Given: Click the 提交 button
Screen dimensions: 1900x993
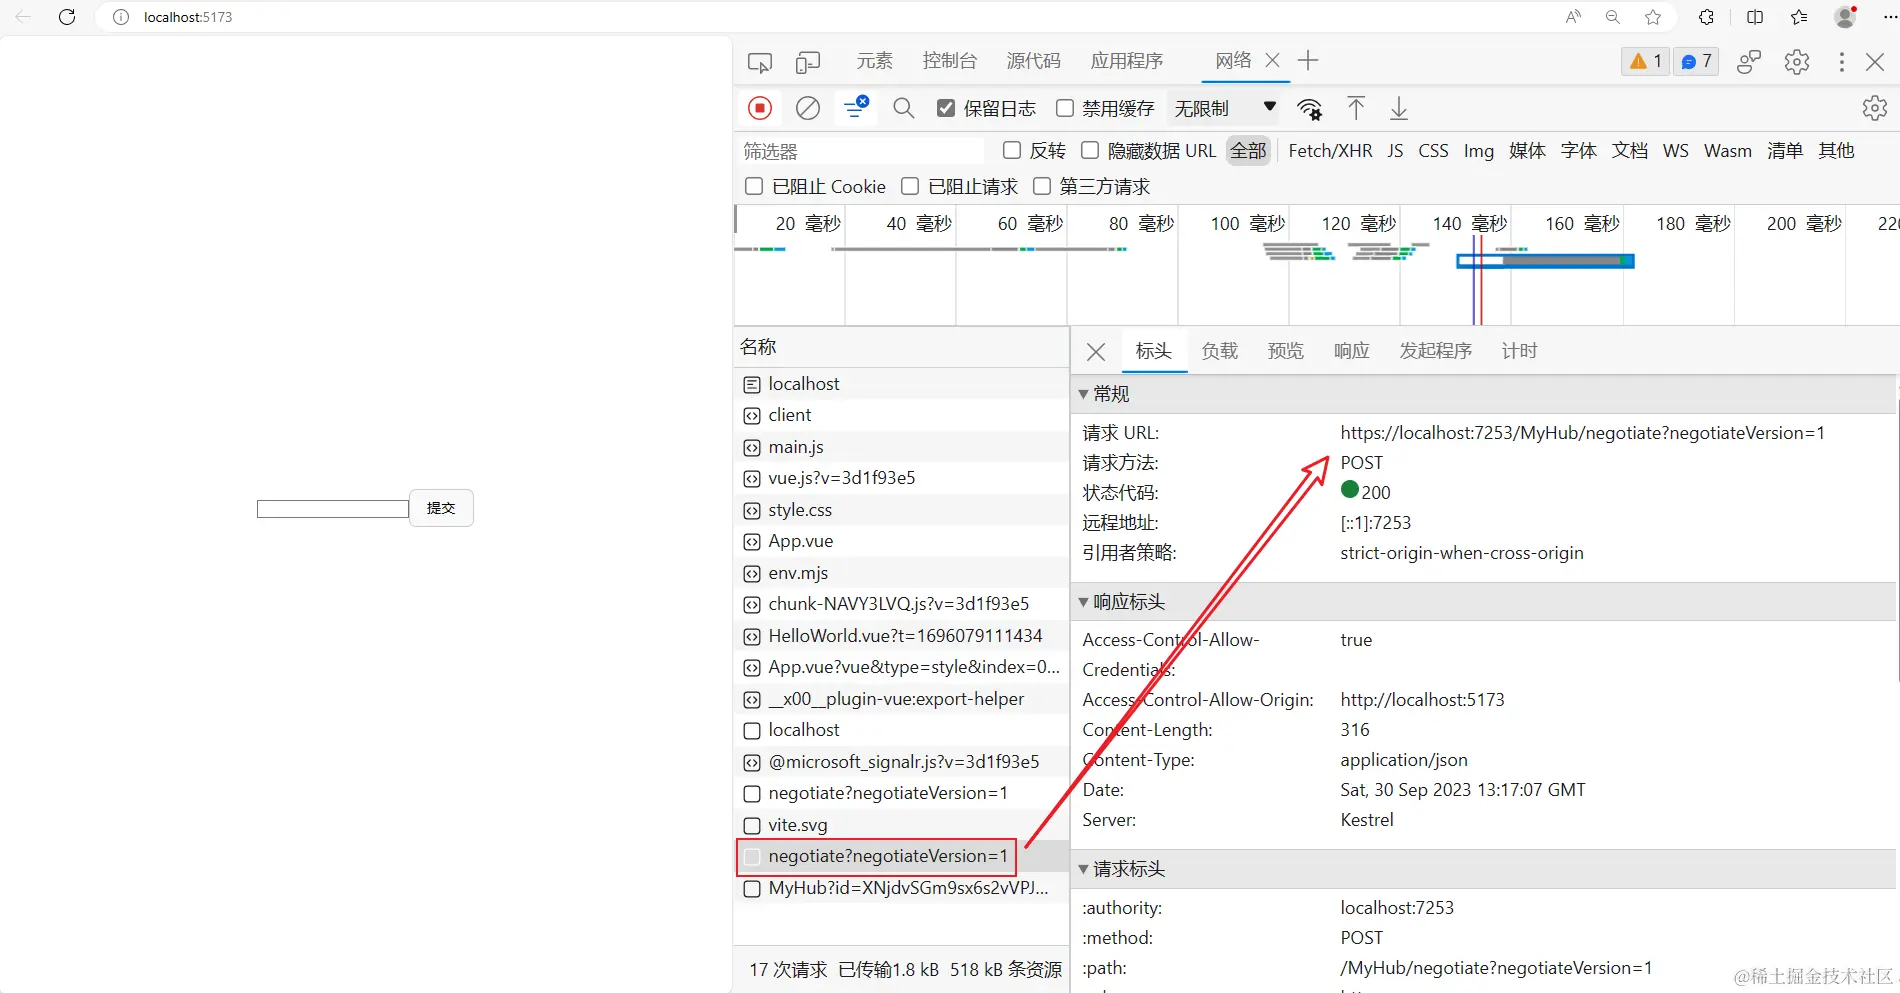Looking at the screenshot, I should (x=441, y=508).
